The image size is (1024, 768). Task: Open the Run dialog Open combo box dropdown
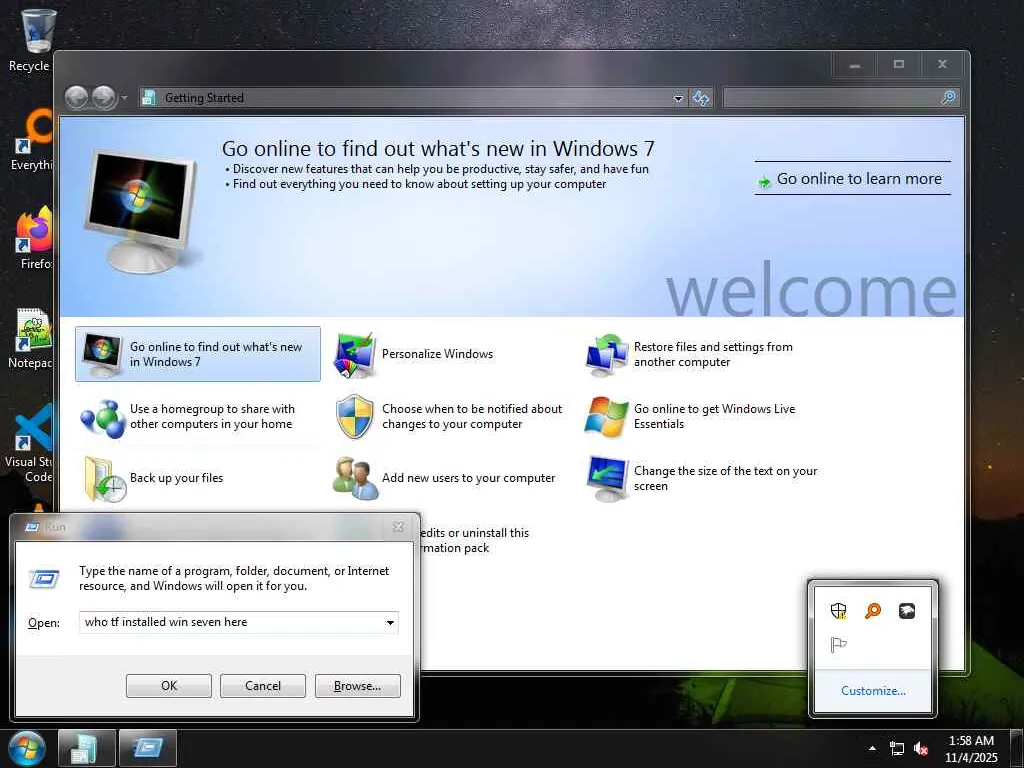coord(390,622)
